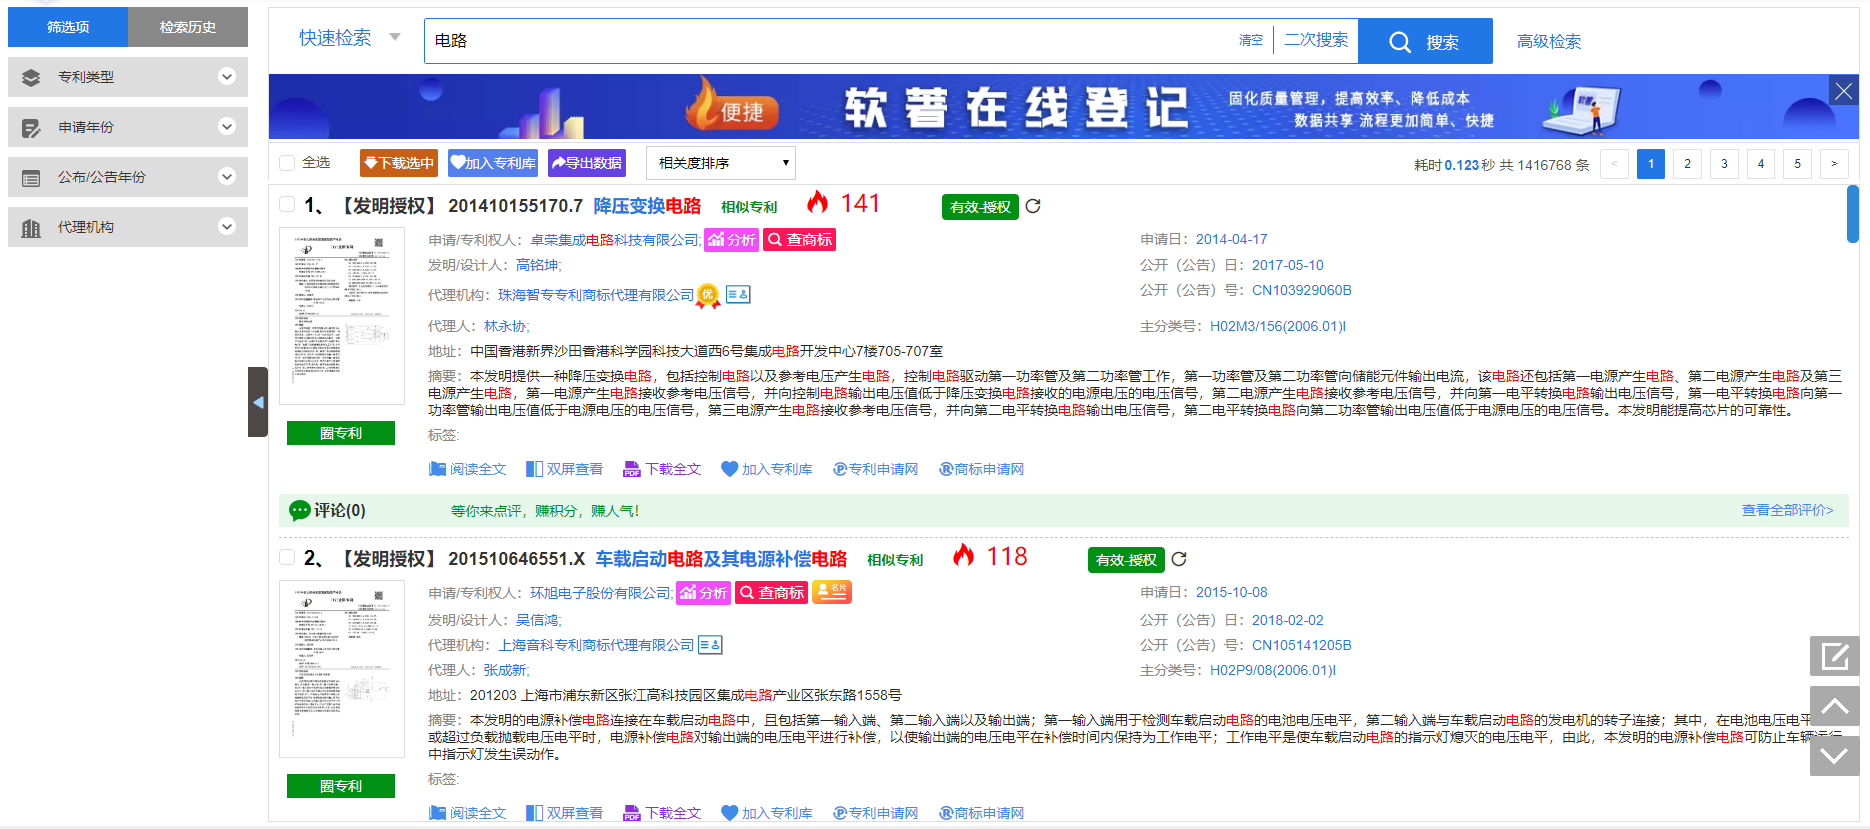Go to results page 3
This screenshot has height=829, width=1870.
click(x=1724, y=164)
